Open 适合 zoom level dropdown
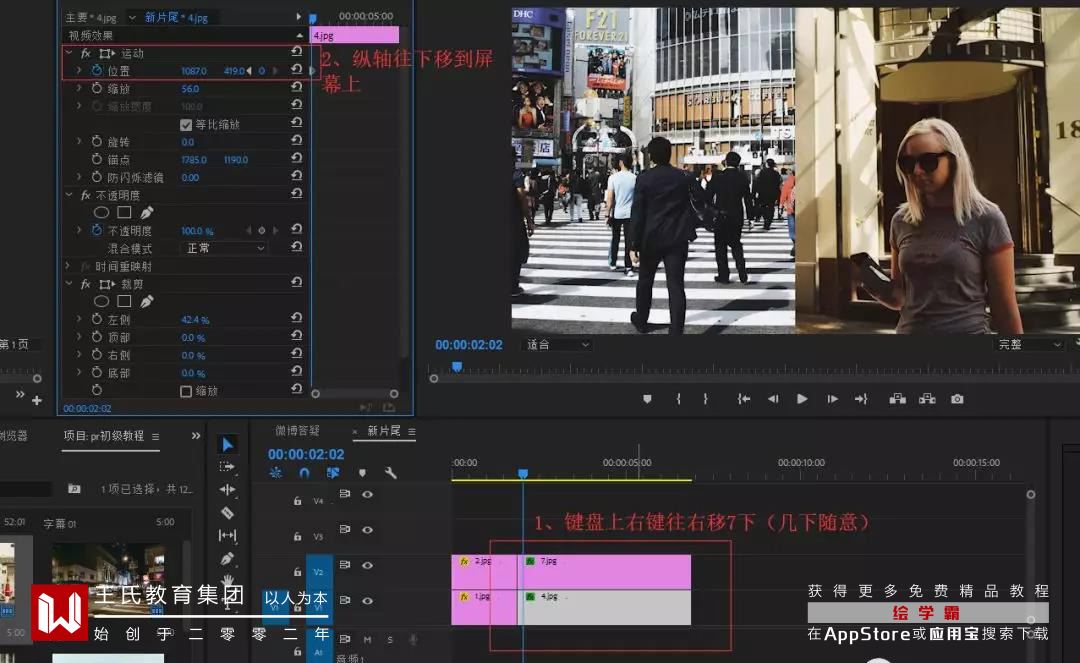 tap(558, 344)
